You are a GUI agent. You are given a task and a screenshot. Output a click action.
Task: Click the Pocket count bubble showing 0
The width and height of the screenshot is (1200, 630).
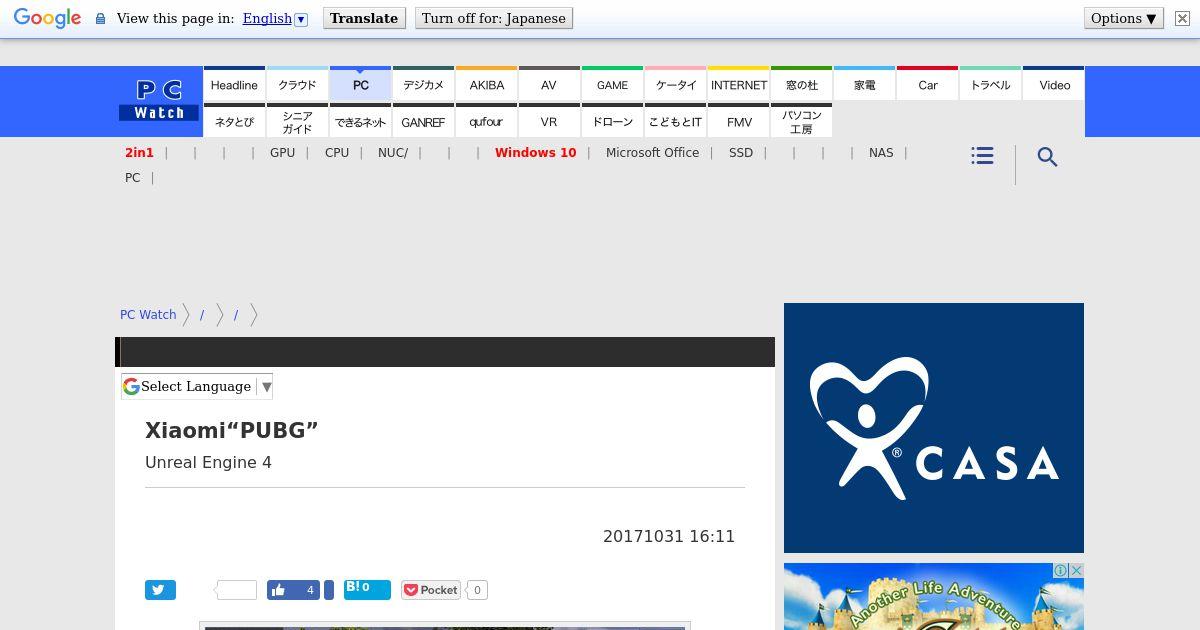tap(477, 590)
